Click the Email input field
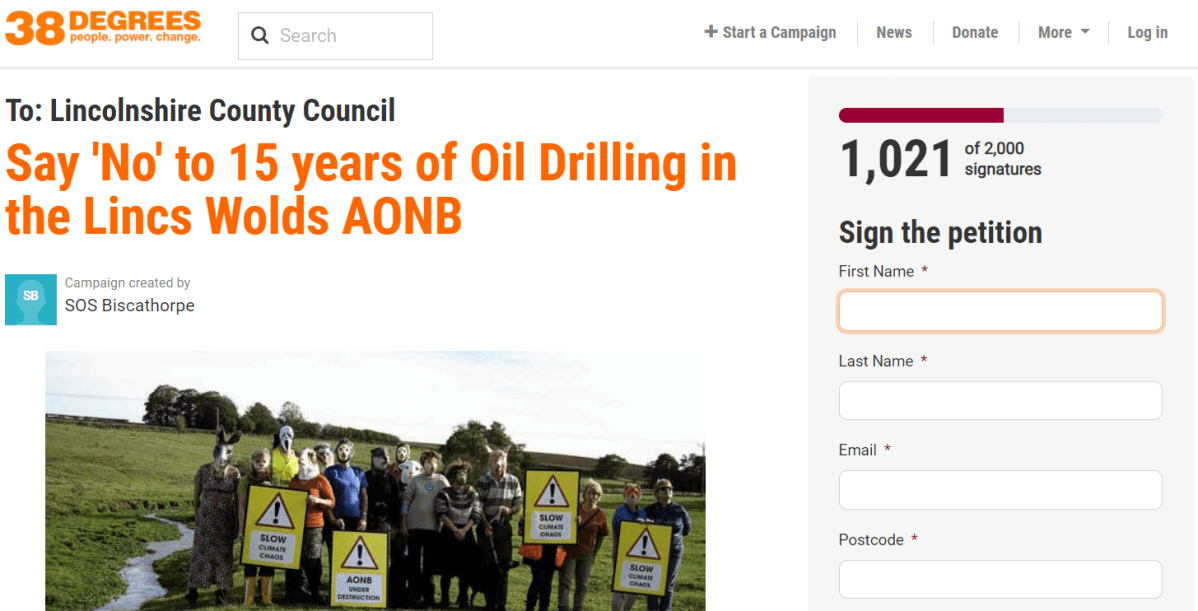1198x611 pixels. pos(1000,490)
